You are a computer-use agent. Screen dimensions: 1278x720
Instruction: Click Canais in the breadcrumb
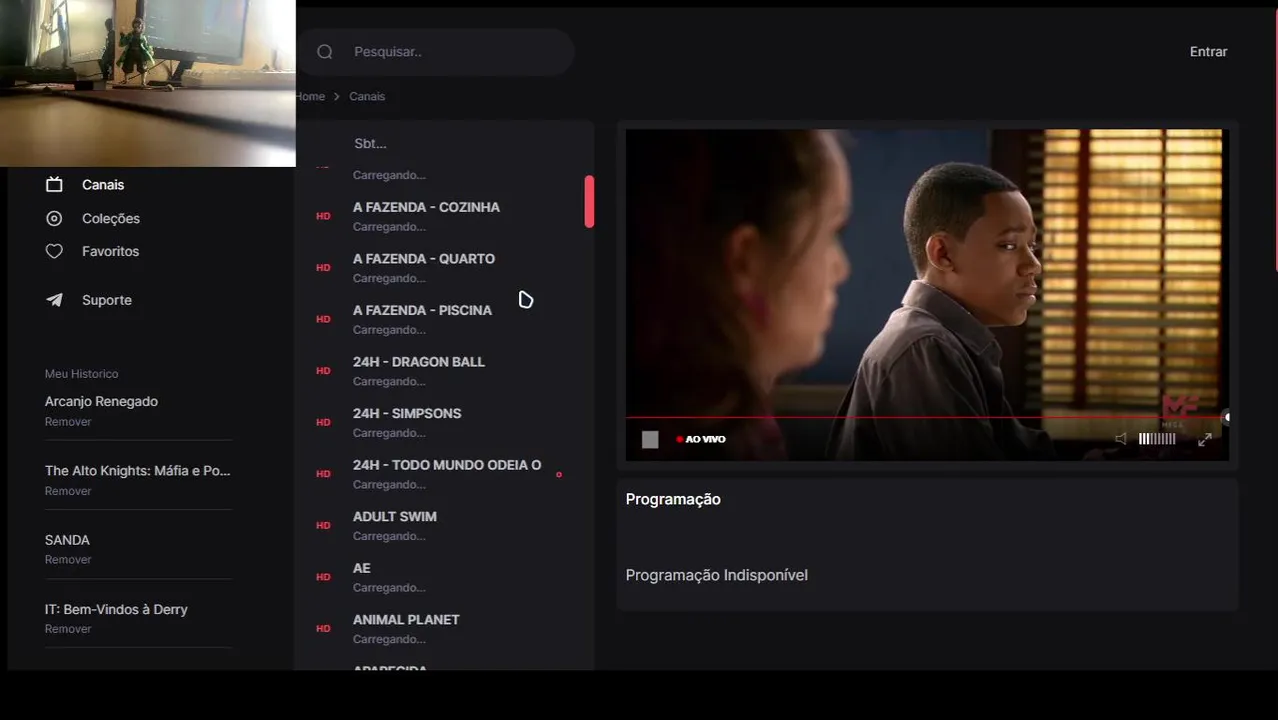(367, 97)
